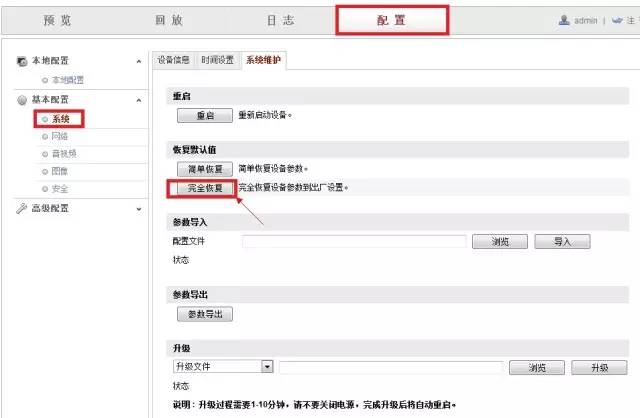Open the 升级文件 upgrade type dropdown
This screenshot has width=640, height=418.
(267, 367)
